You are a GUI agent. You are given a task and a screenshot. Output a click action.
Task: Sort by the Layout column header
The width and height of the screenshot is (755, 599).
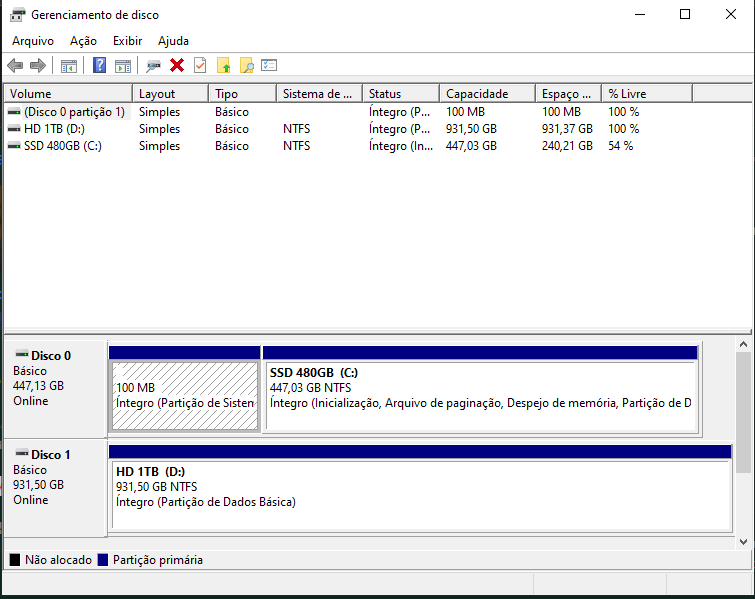(170, 93)
